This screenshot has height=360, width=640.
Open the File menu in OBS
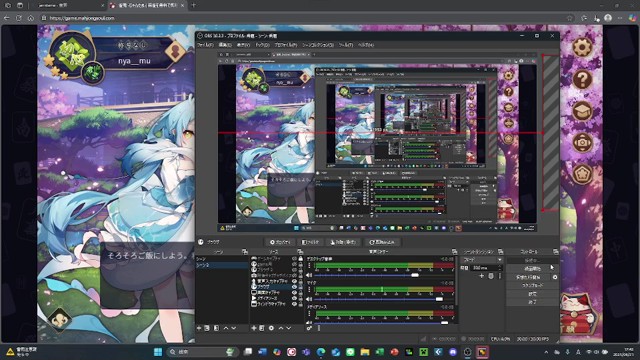click(205, 45)
